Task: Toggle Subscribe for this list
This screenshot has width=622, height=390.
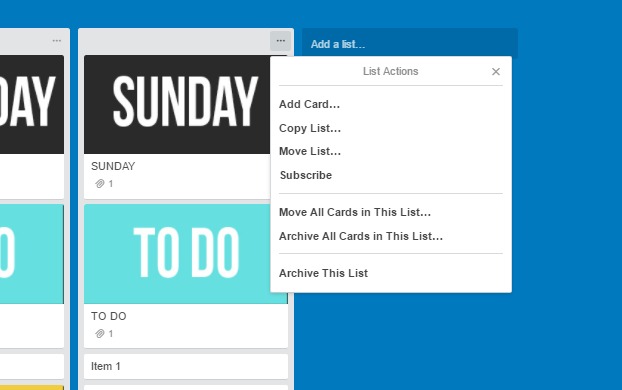Action: click(306, 175)
